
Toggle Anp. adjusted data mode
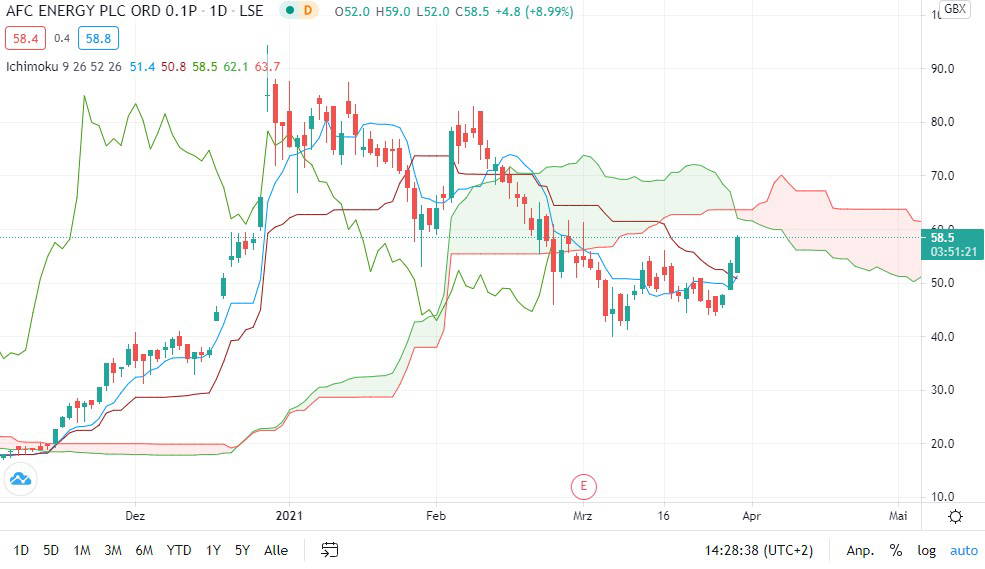(x=860, y=551)
